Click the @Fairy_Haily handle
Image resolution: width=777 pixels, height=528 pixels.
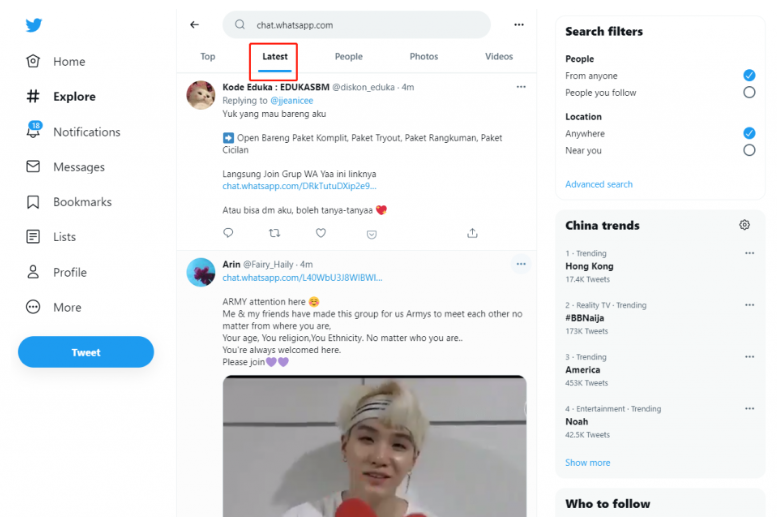(268, 264)
